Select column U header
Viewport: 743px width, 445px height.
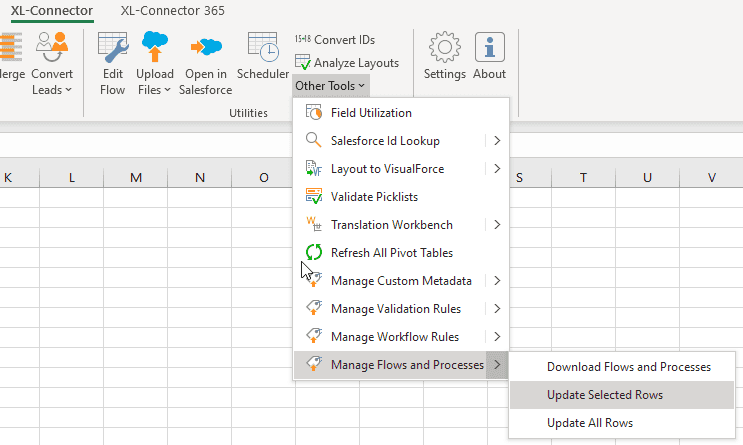[x=647, y=178]
